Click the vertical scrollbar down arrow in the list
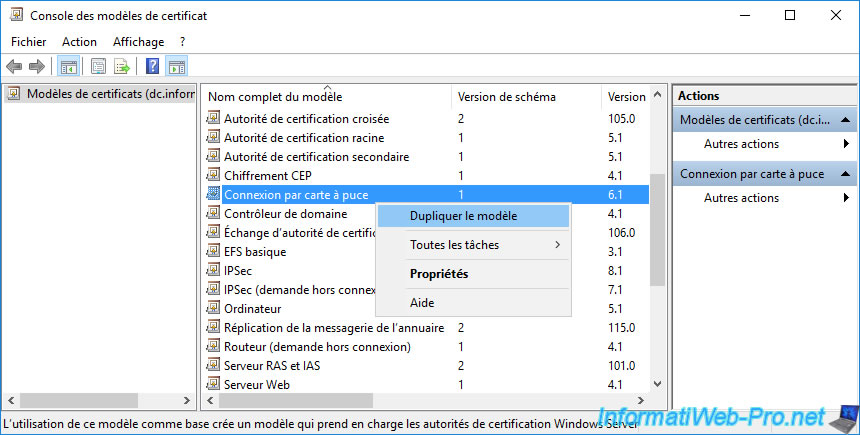 tap(657, 384)
